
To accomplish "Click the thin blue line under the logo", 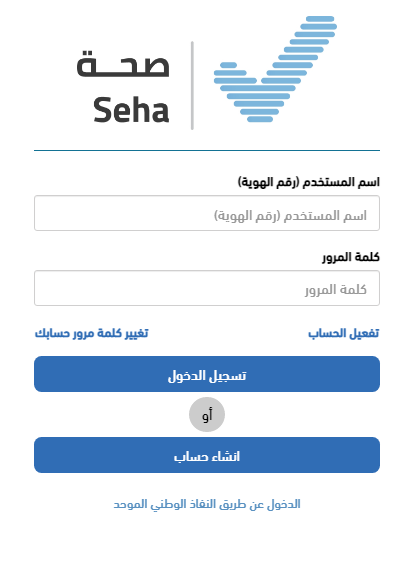I will tap(207, 150).
